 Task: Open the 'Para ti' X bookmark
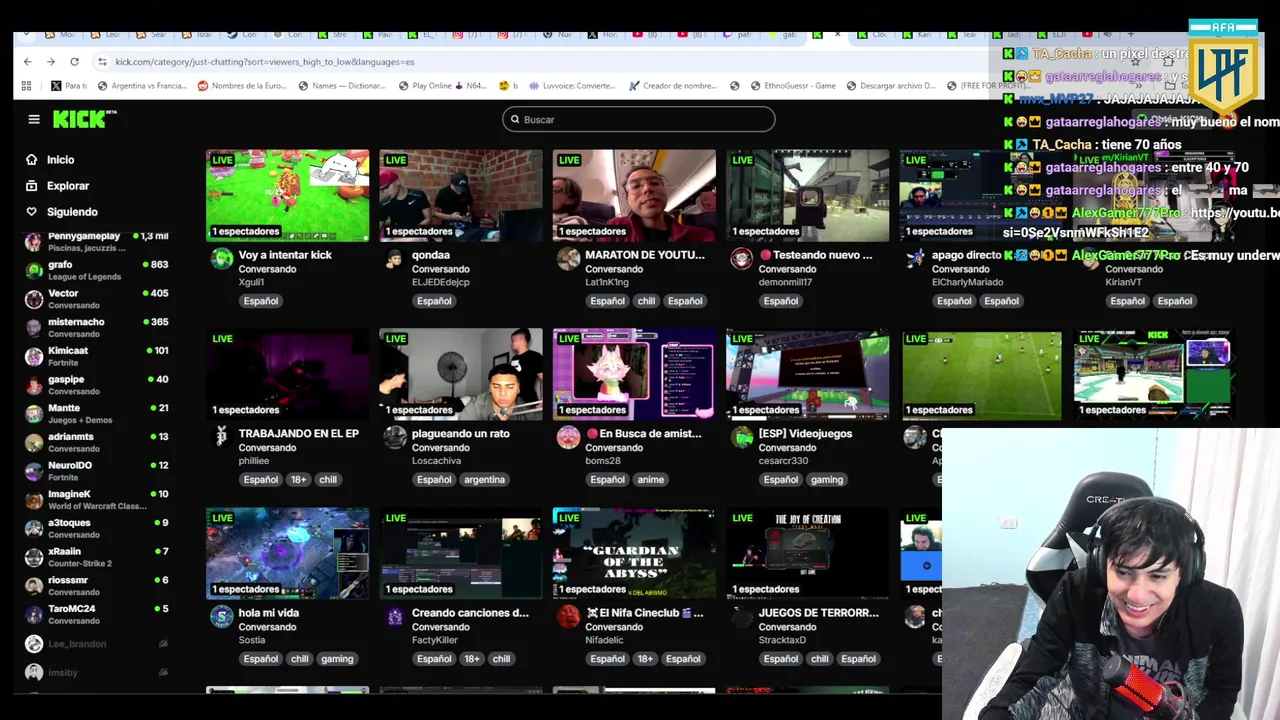click(69, 86)
